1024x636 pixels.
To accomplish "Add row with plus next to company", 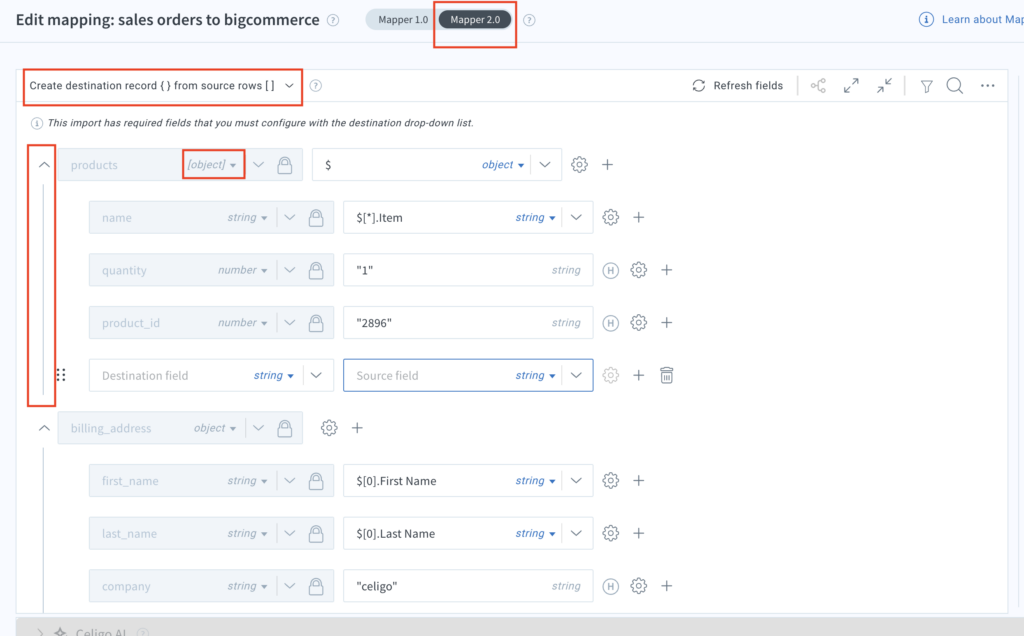I will (667, 586).
